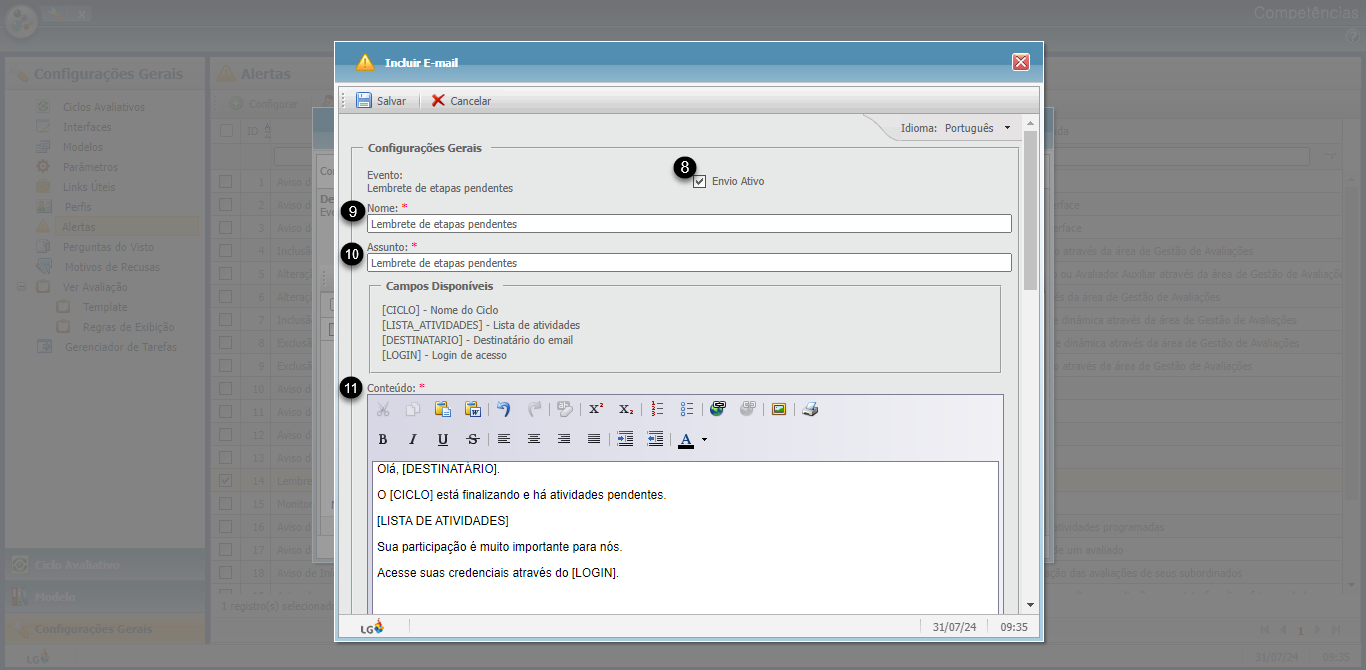Open Regras de Exibição in sidebar
The width and height of the screenshot is (1366, 670).
click(128, 327)
